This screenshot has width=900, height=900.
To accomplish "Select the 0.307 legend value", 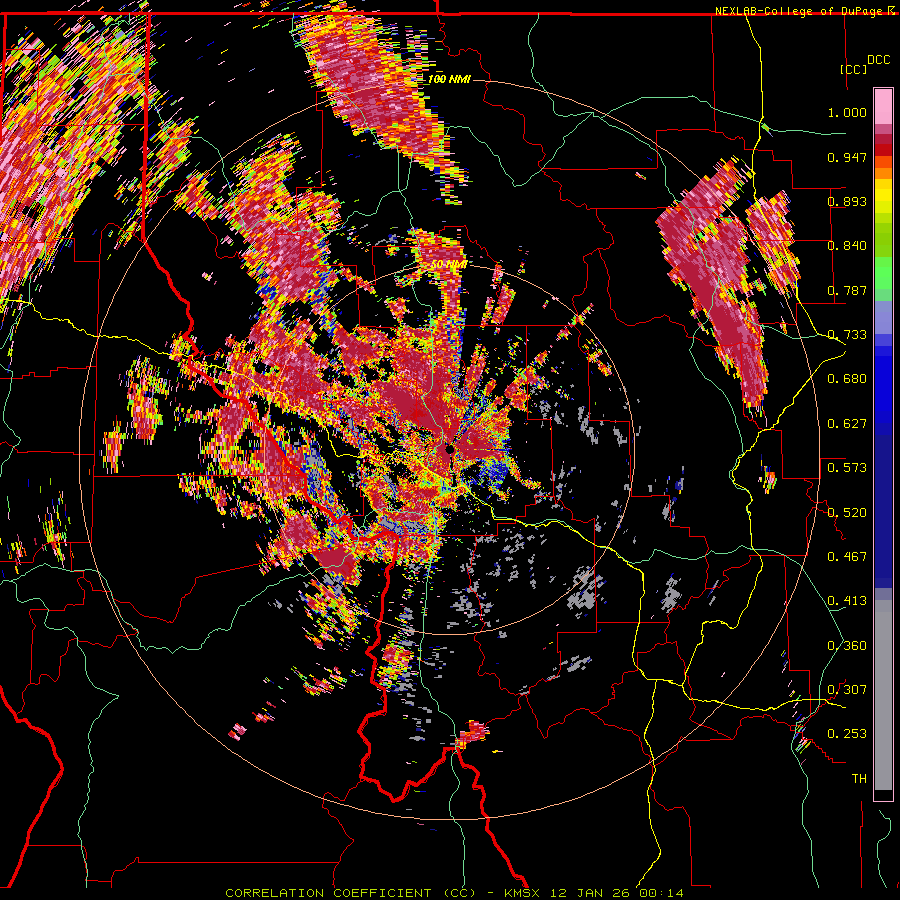I will point(847,690).
